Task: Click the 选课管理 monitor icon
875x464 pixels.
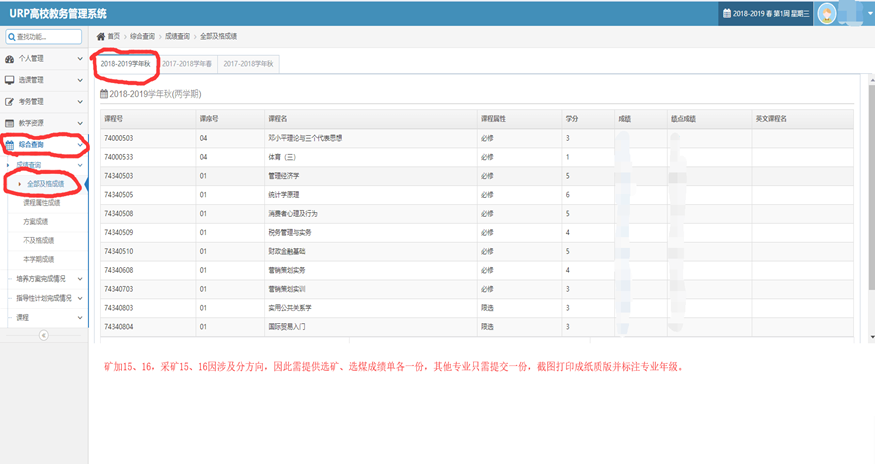Action: tap(10, 80)
